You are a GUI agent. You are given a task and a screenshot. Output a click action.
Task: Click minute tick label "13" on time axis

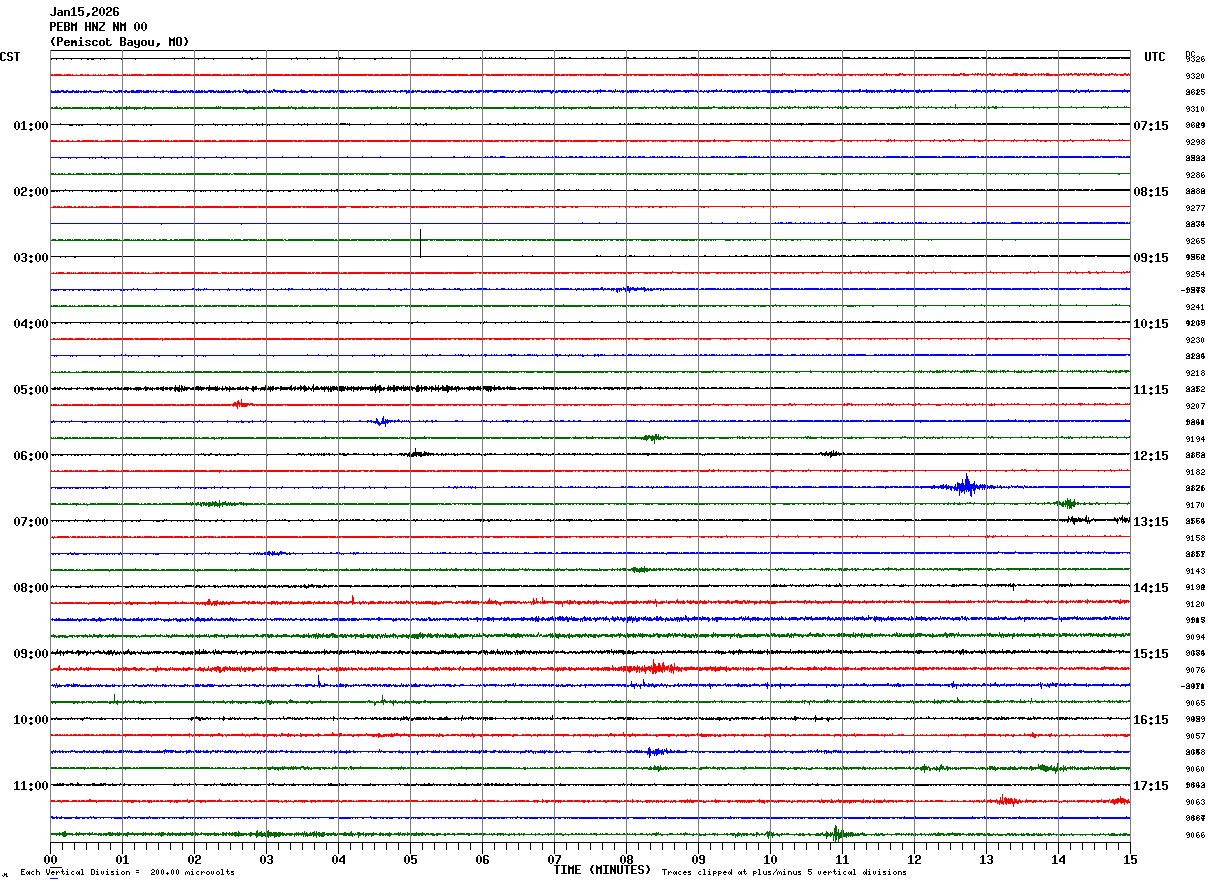pyautogui.click(x=986, y=859)
